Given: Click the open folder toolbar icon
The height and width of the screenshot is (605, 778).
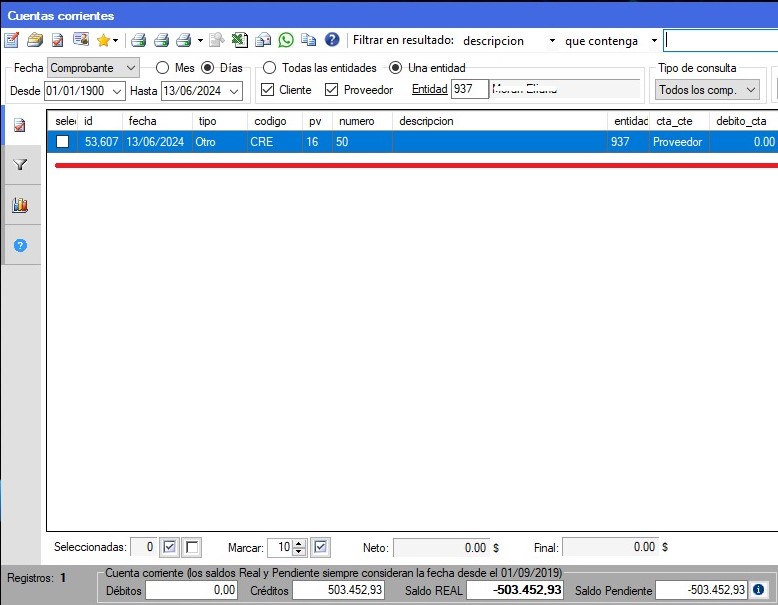Looking at the screenshot, I should pyautogui.click(x=35, y=40).
